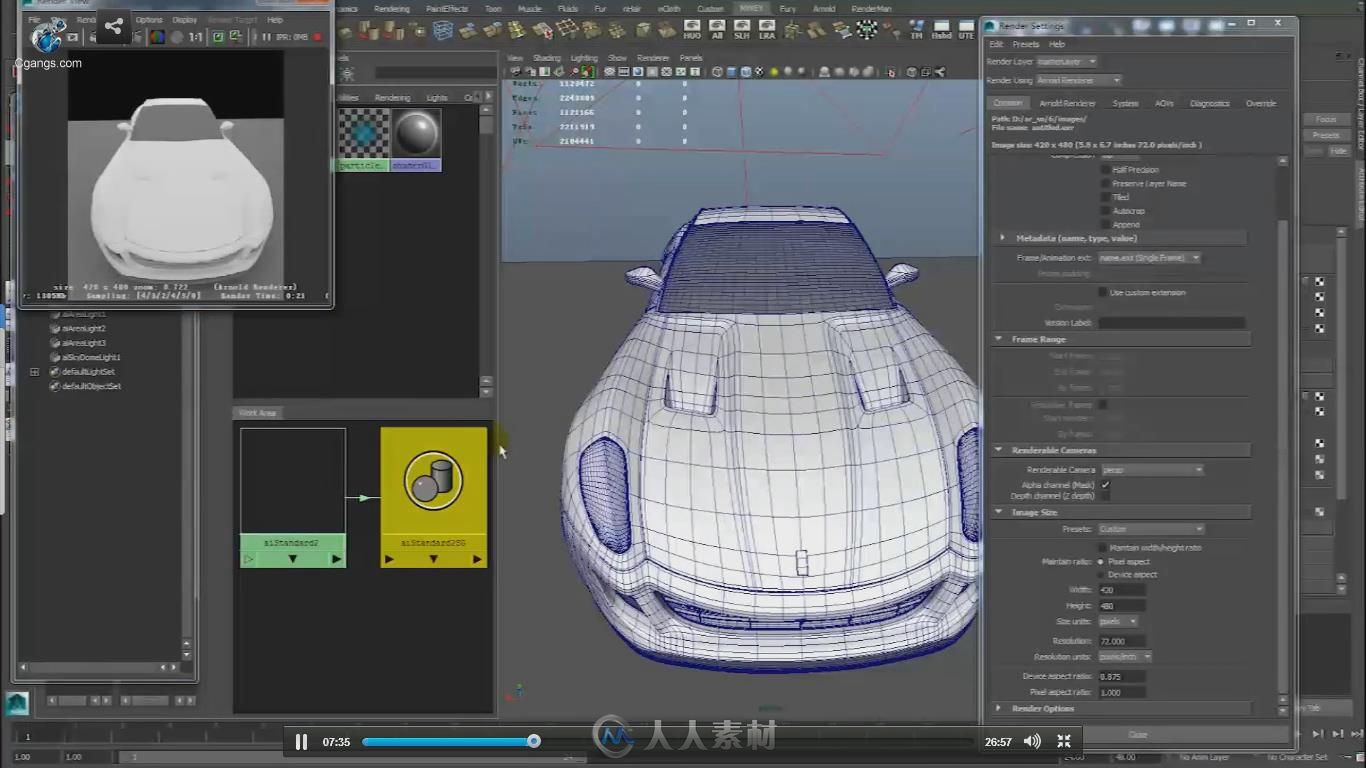Select the Pixel aspect radio button
Viewport: 1366px width, 768px height.
point(1101,562)
